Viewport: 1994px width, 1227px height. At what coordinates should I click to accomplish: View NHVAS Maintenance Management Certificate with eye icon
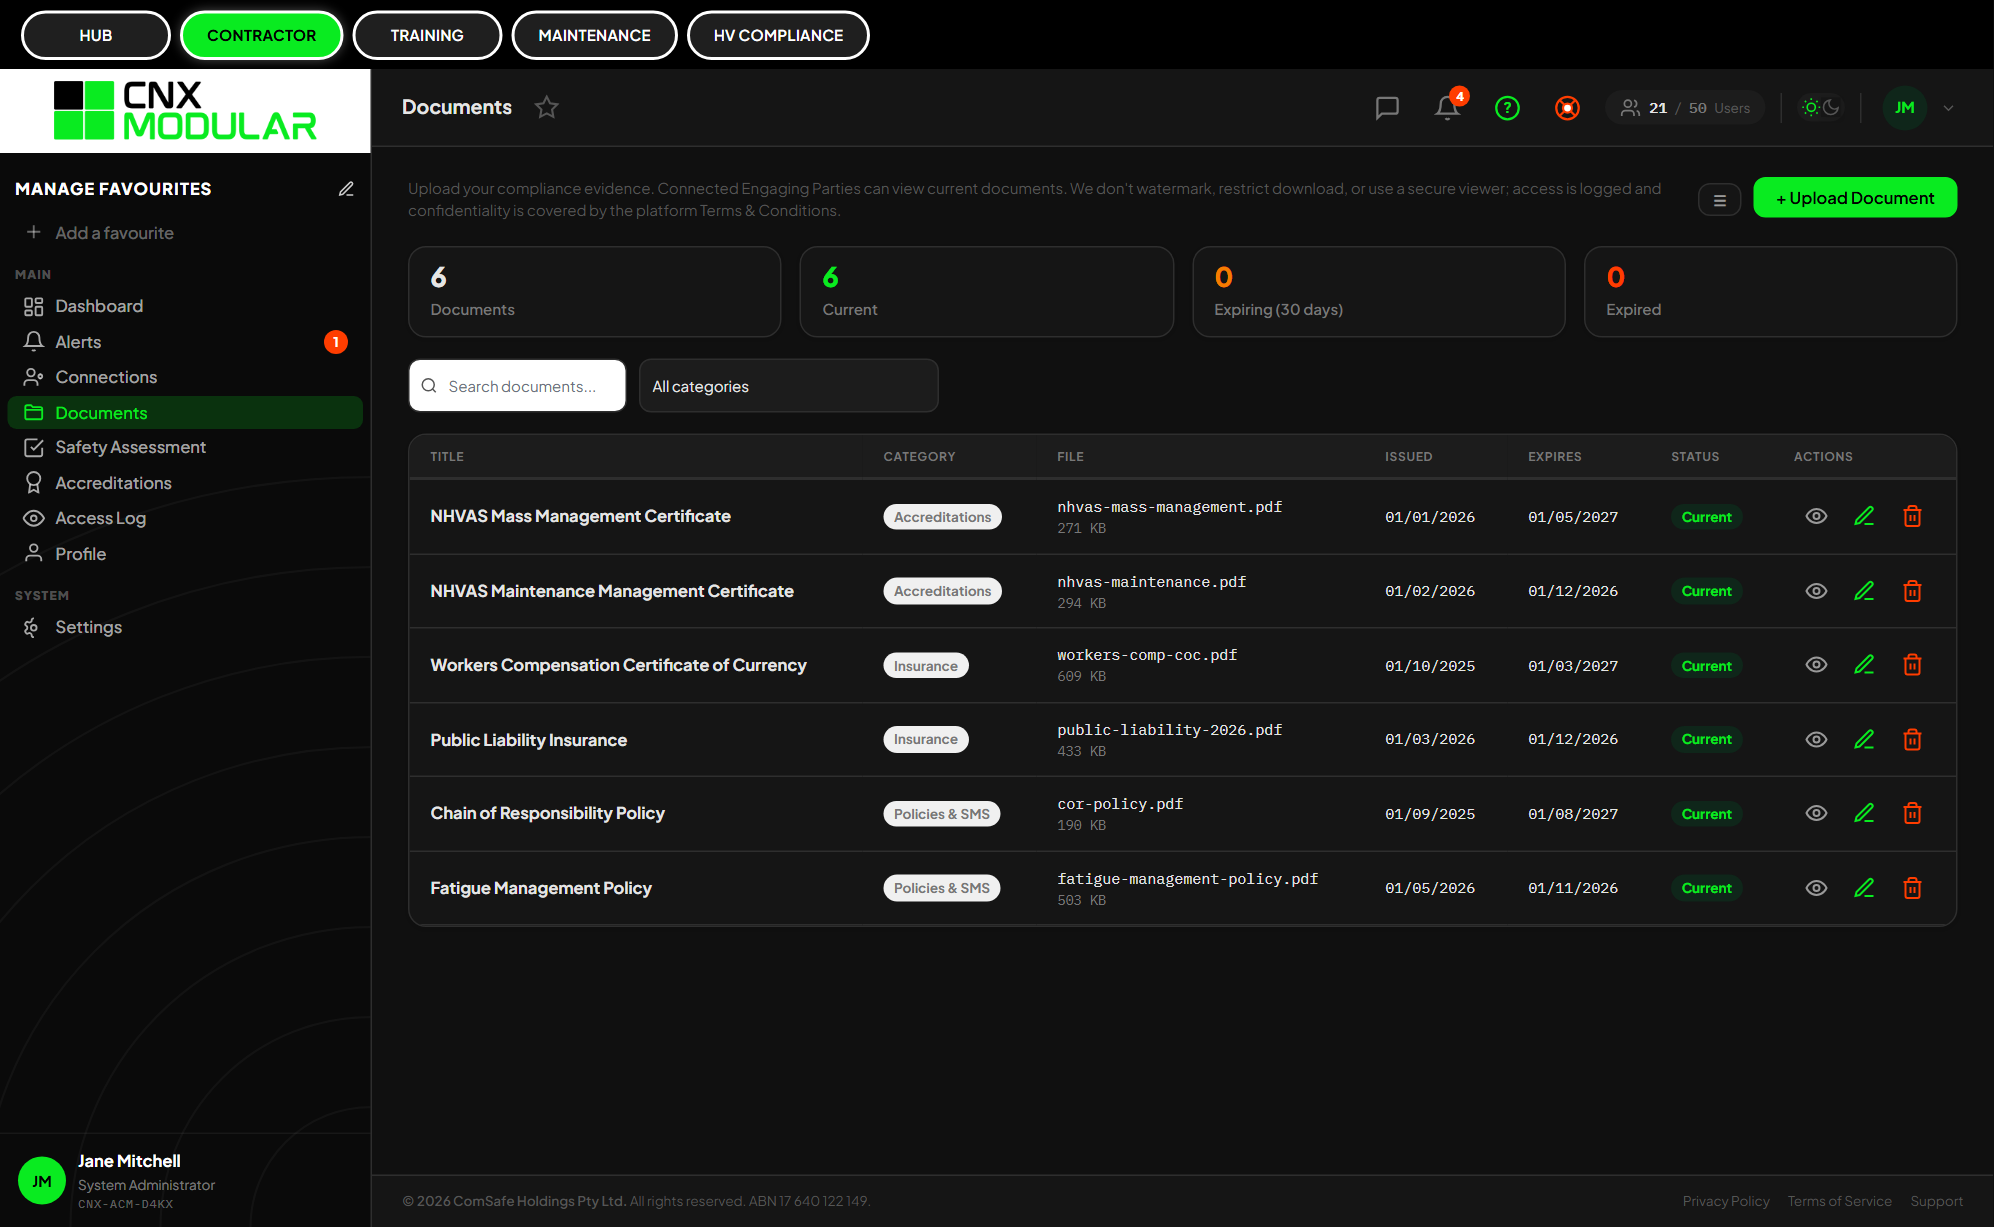click(x=1816, y=591)
